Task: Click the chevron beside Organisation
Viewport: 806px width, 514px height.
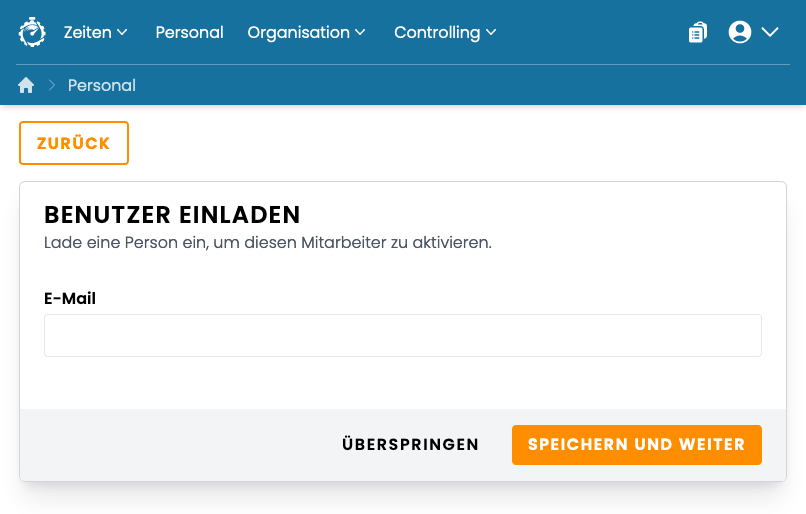Action: pos(360,32)
